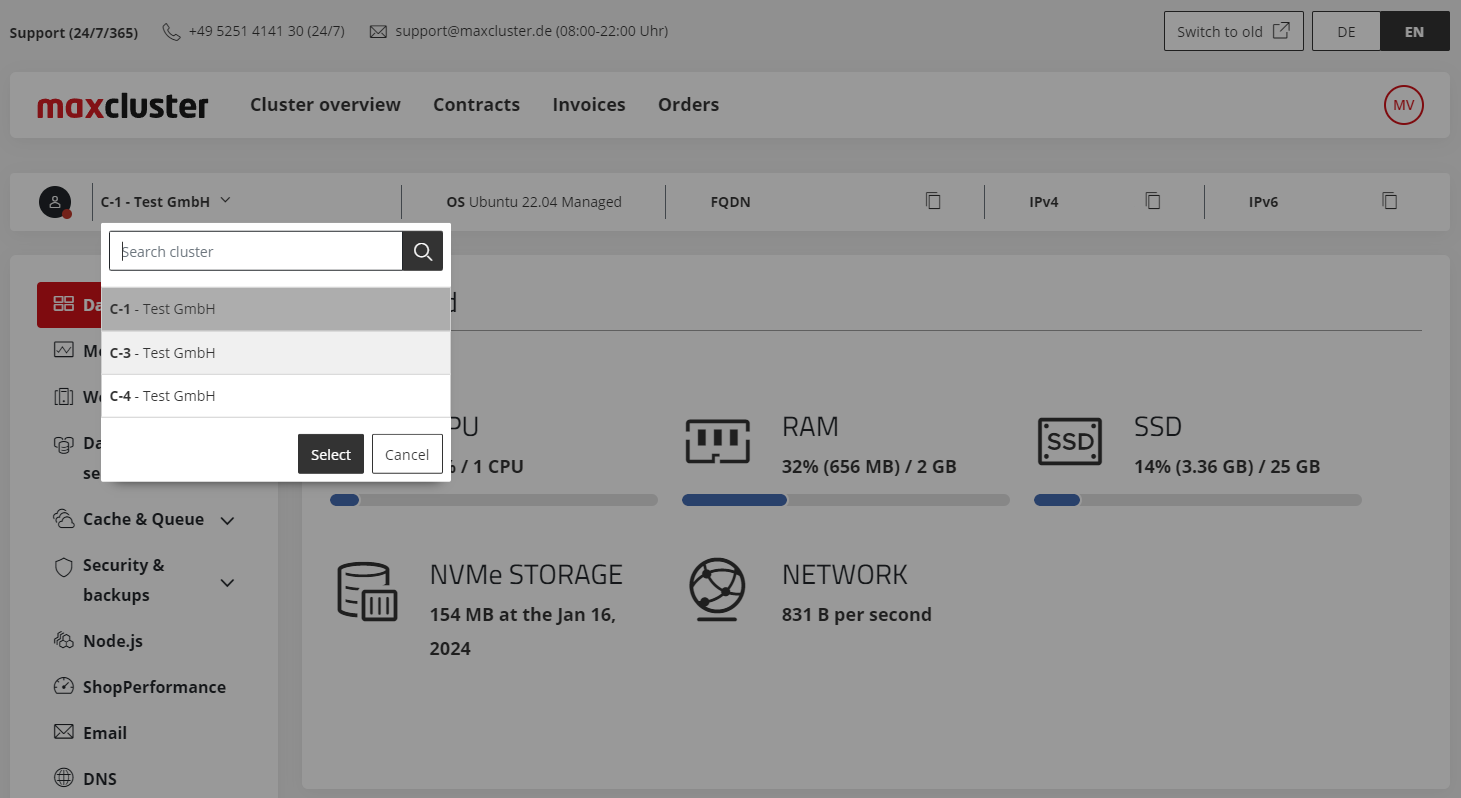Screen dimensions: 1461x798
Task: Click the +49 5251 4141 30 phone number
Action: [267, 31]
